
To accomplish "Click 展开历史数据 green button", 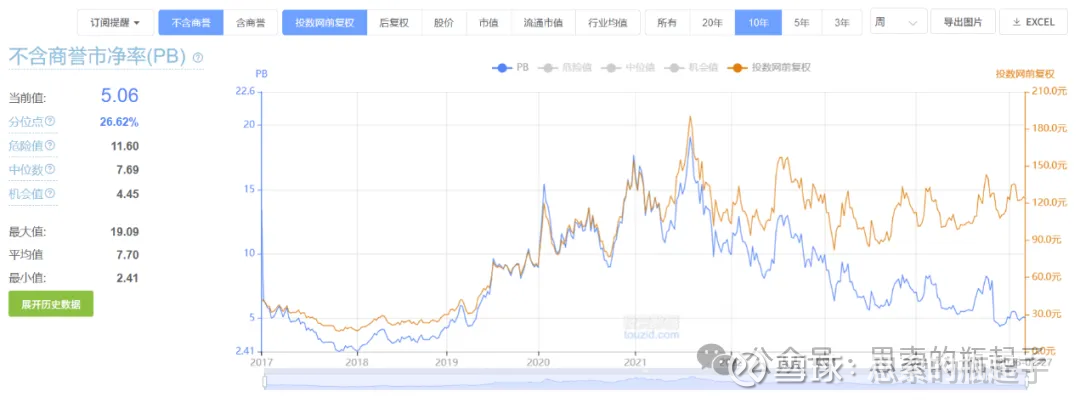I will [50, 304].
